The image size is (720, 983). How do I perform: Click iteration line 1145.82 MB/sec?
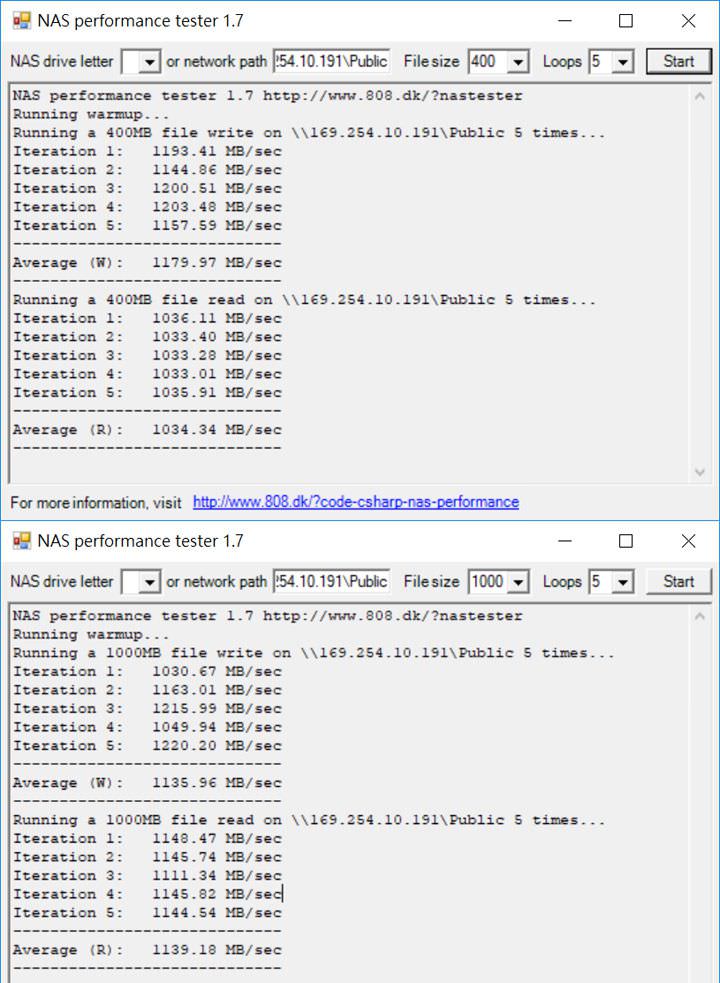[x=147, y=894]
